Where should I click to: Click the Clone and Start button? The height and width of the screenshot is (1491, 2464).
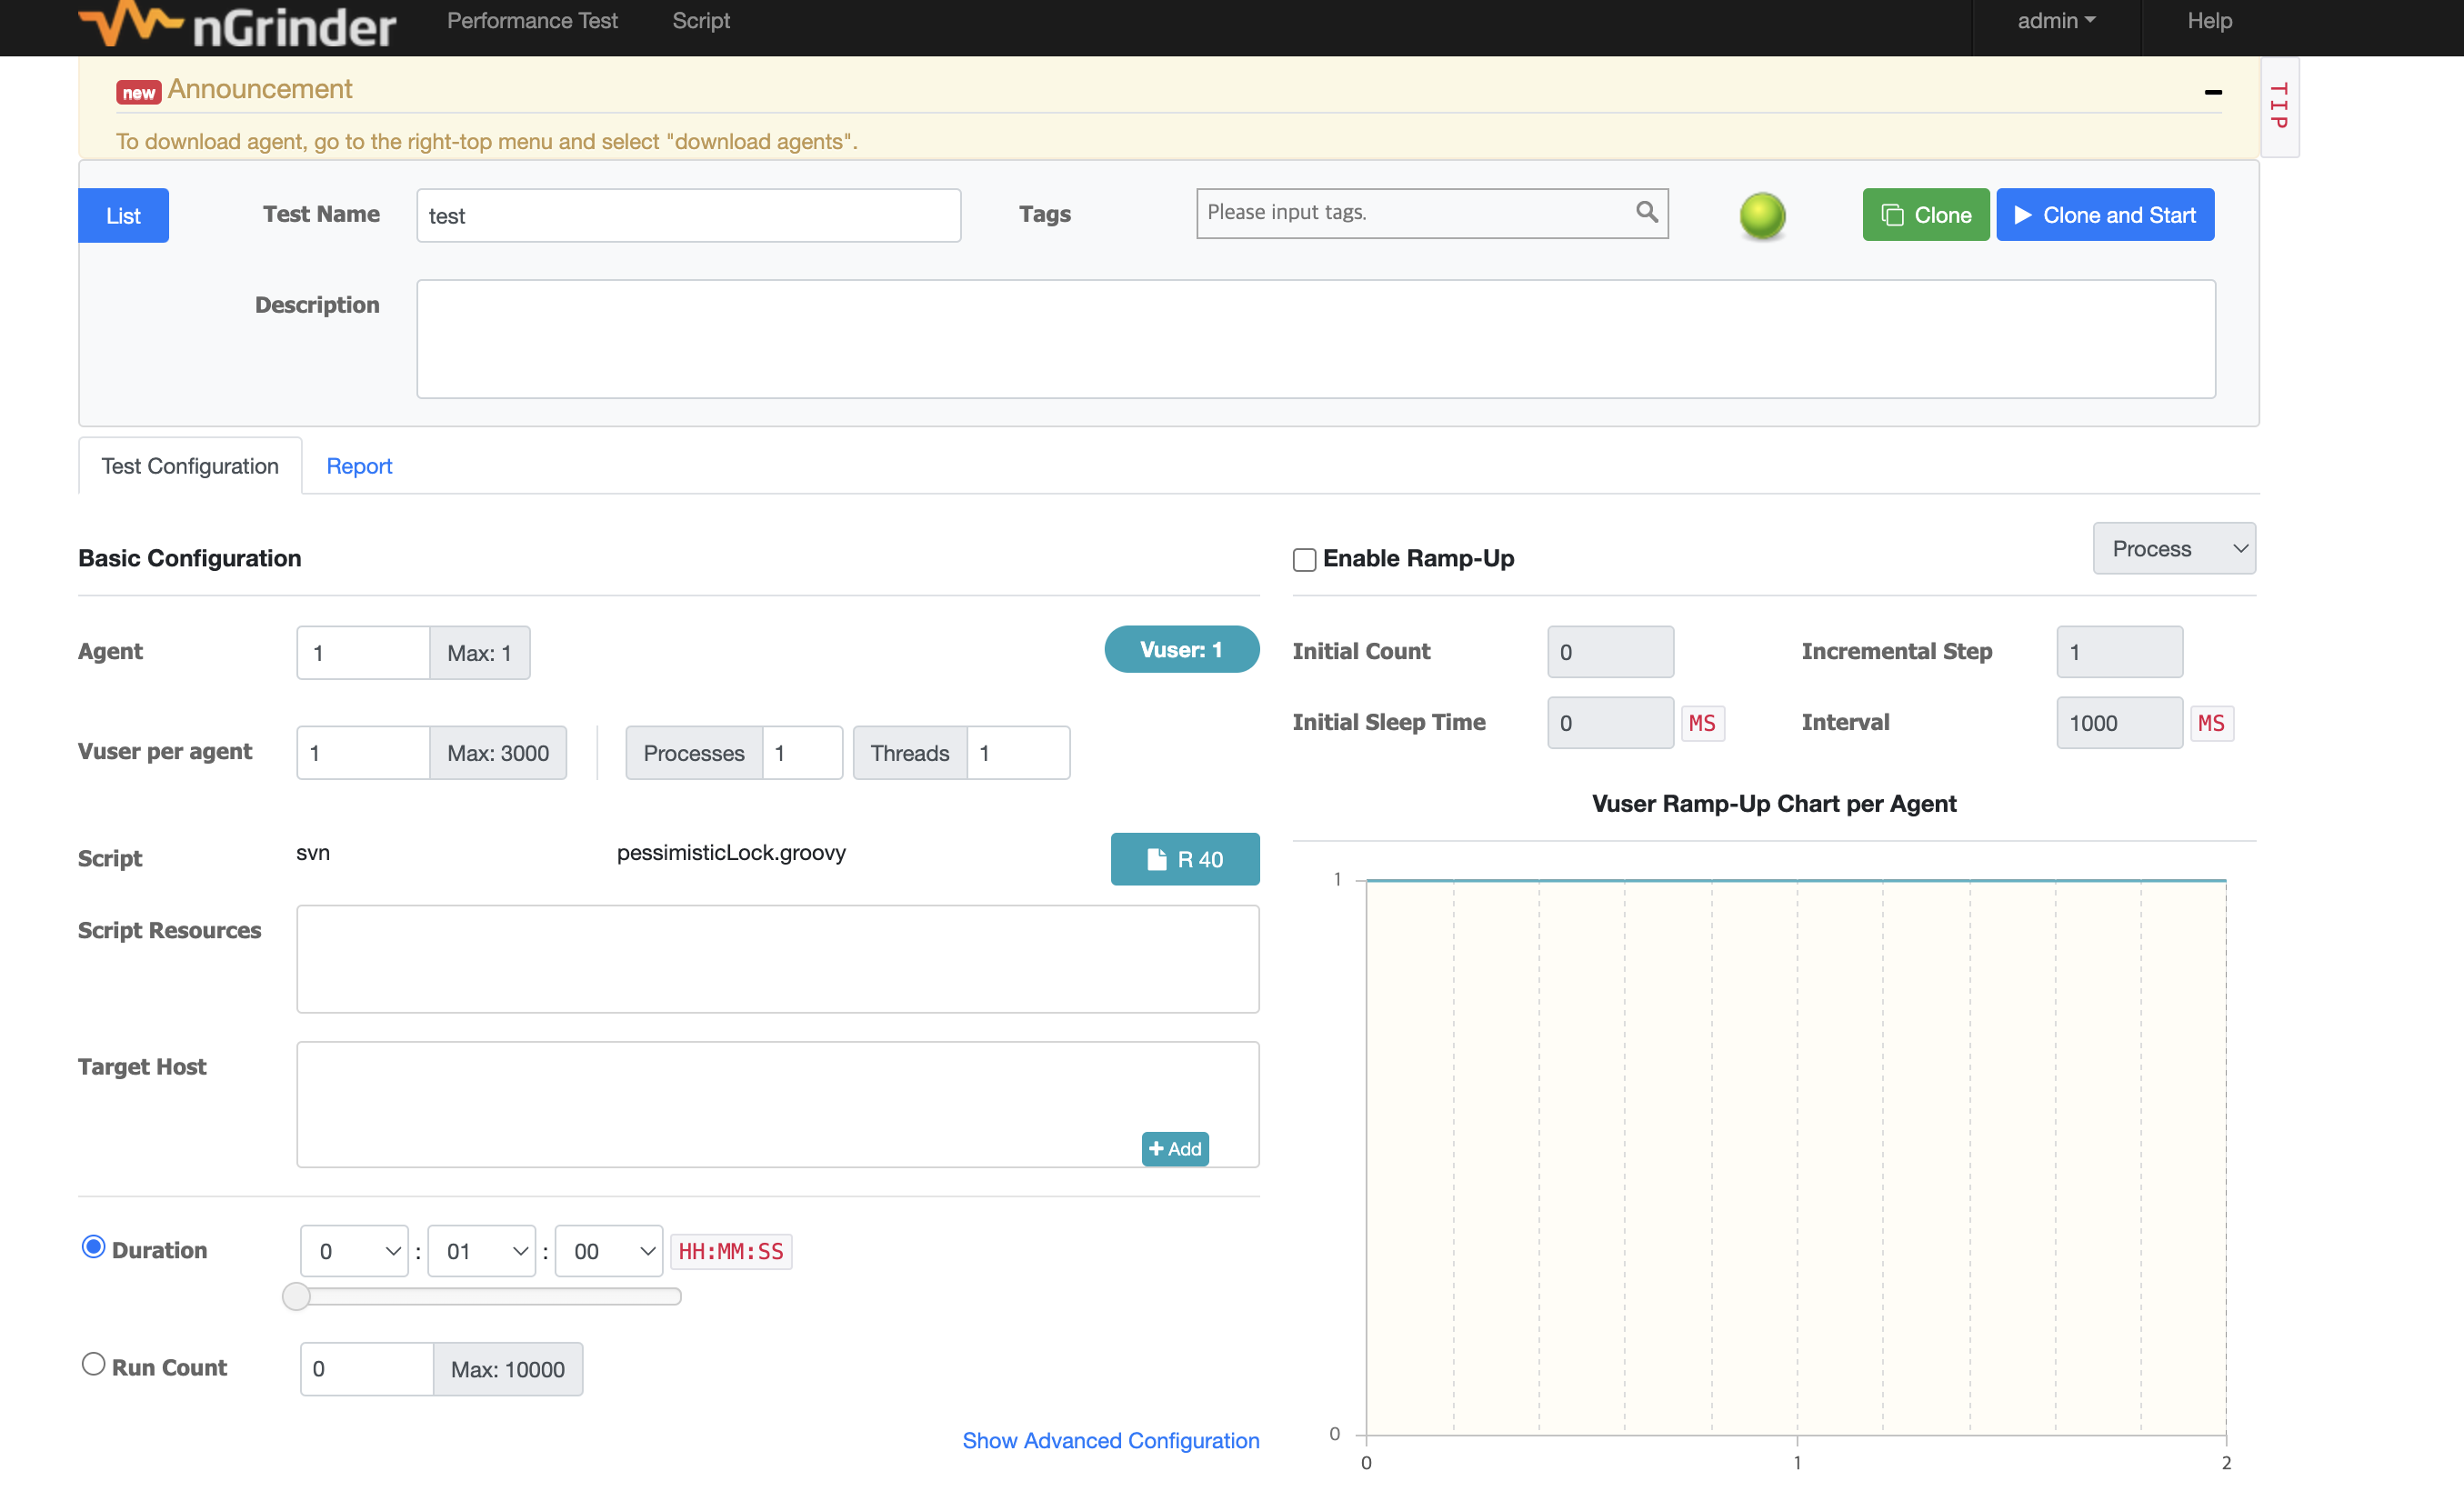pyautogui.click(x=2104, y=215)
